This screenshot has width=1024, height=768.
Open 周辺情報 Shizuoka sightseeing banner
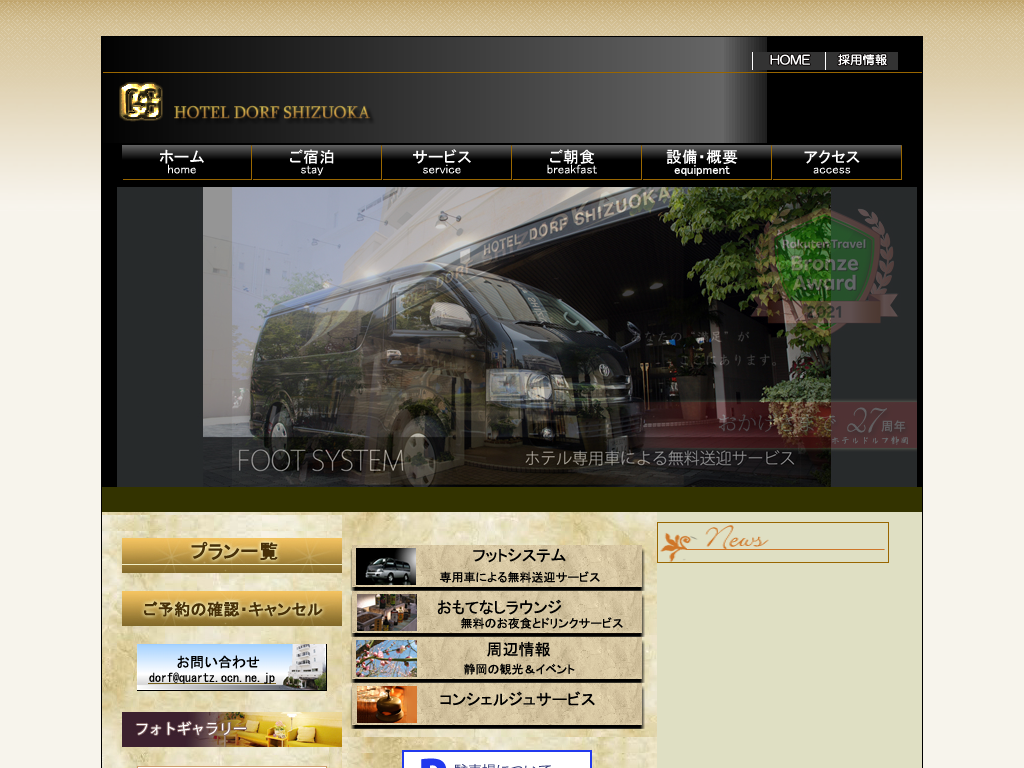click(498, 658)
